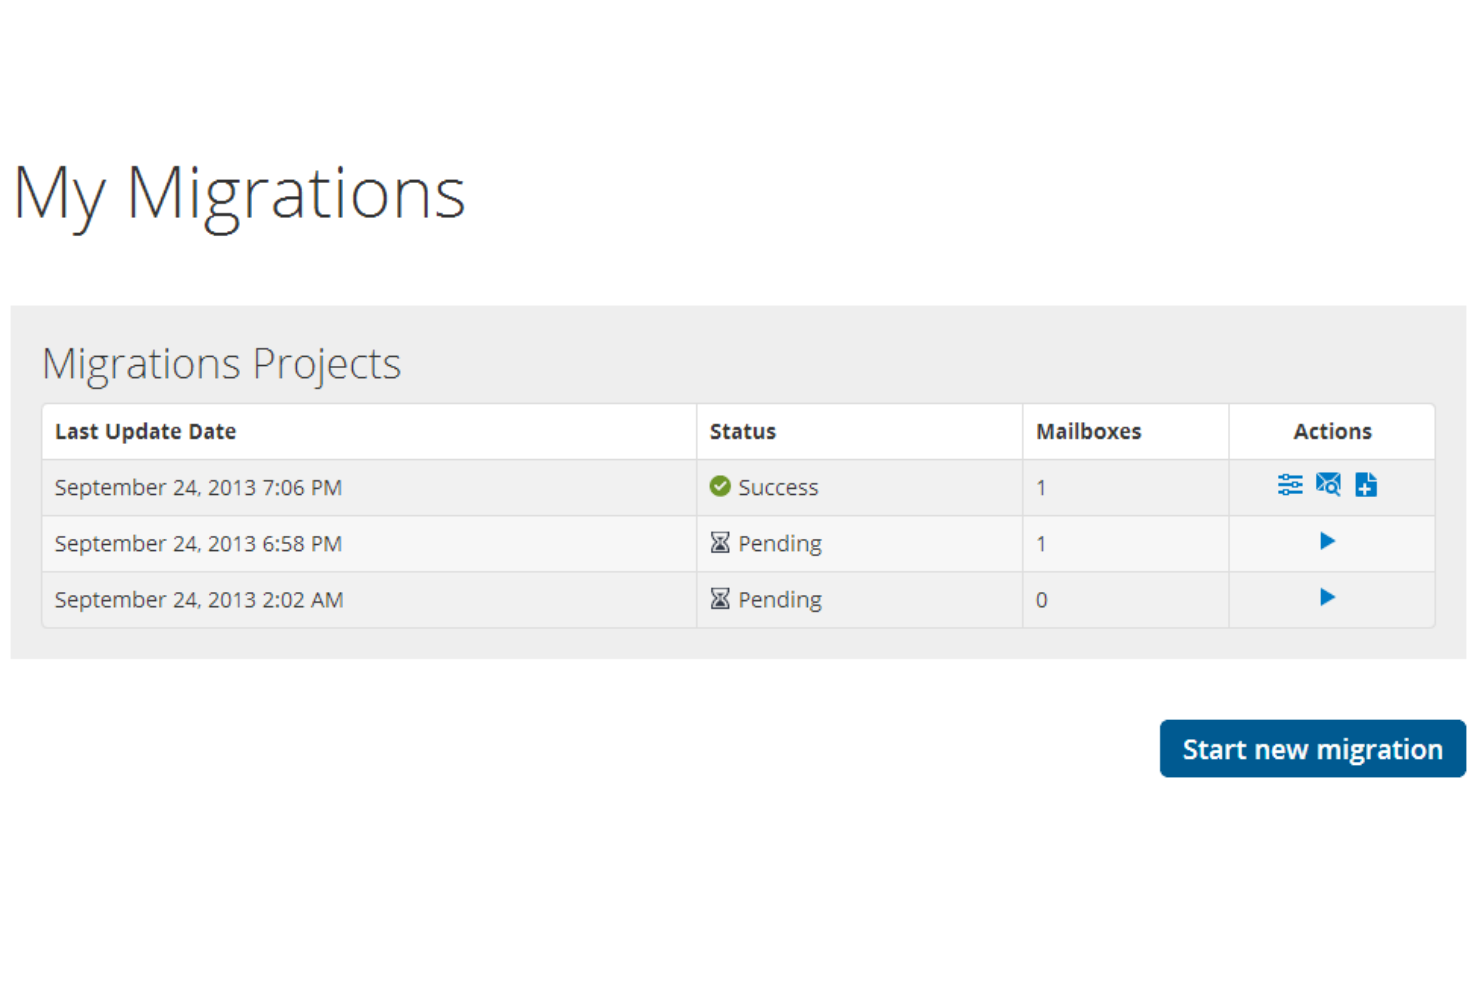
Task: Select the September 24 6:58 PM date cell
Action: tap(198, 543)
